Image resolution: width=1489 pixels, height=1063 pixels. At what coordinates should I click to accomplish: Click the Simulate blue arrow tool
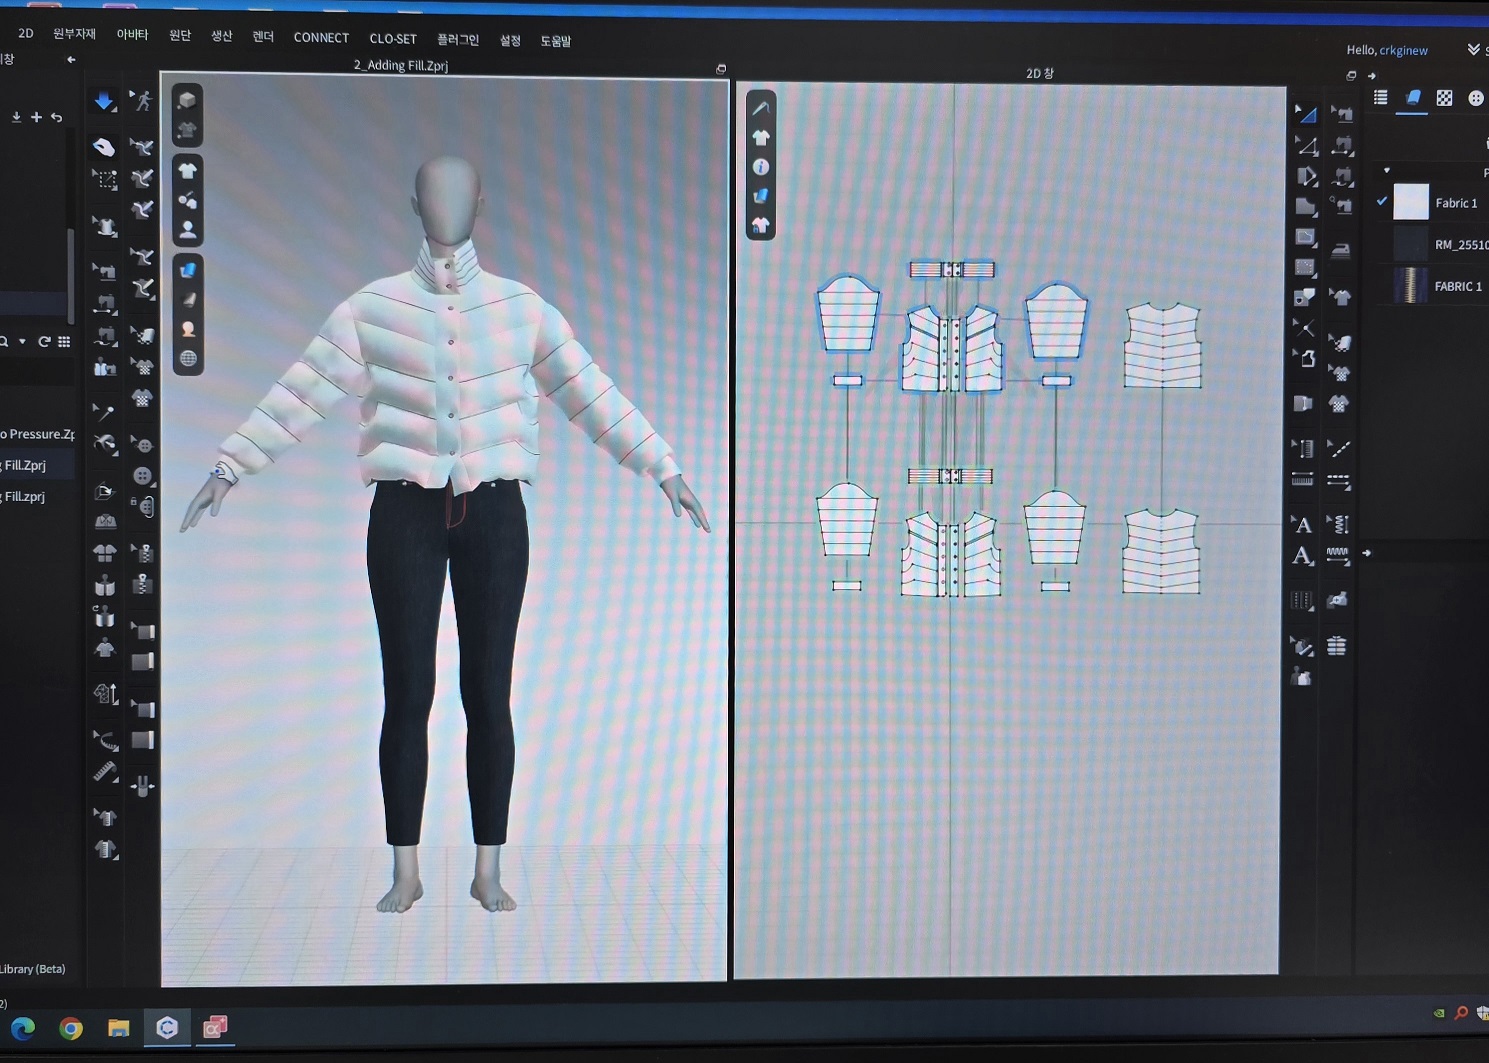104,101
